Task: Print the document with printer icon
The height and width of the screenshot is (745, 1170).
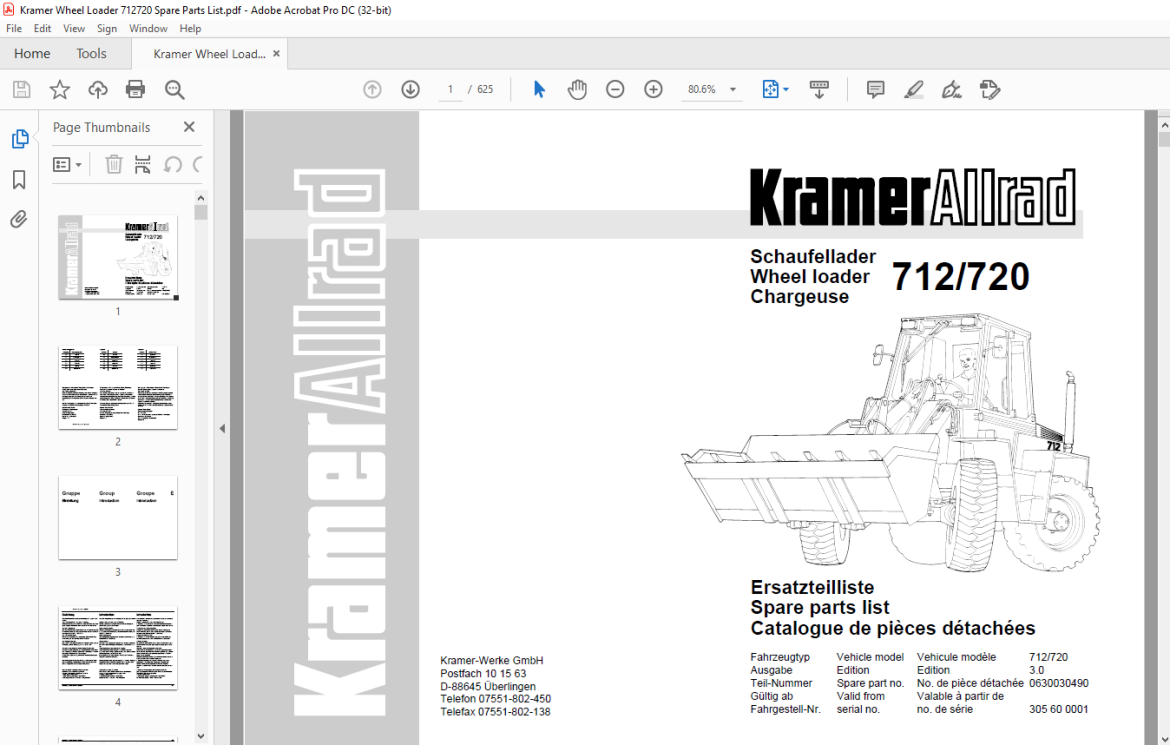Action: [136, 90]
